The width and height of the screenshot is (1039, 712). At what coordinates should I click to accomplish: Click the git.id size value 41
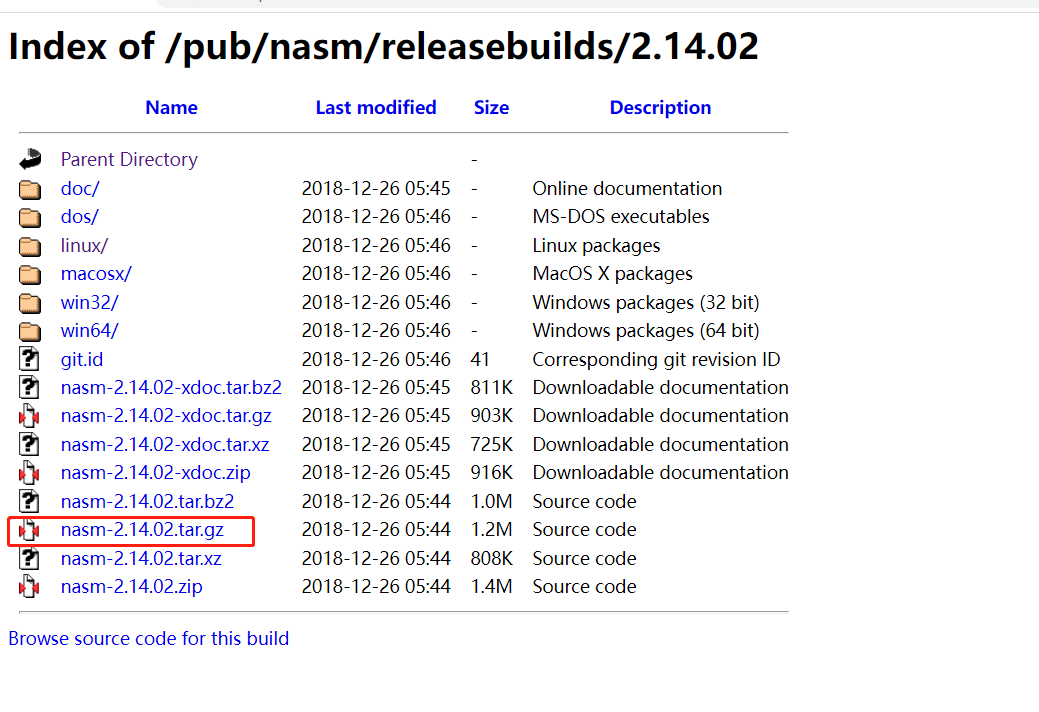[x=480, y=360]
